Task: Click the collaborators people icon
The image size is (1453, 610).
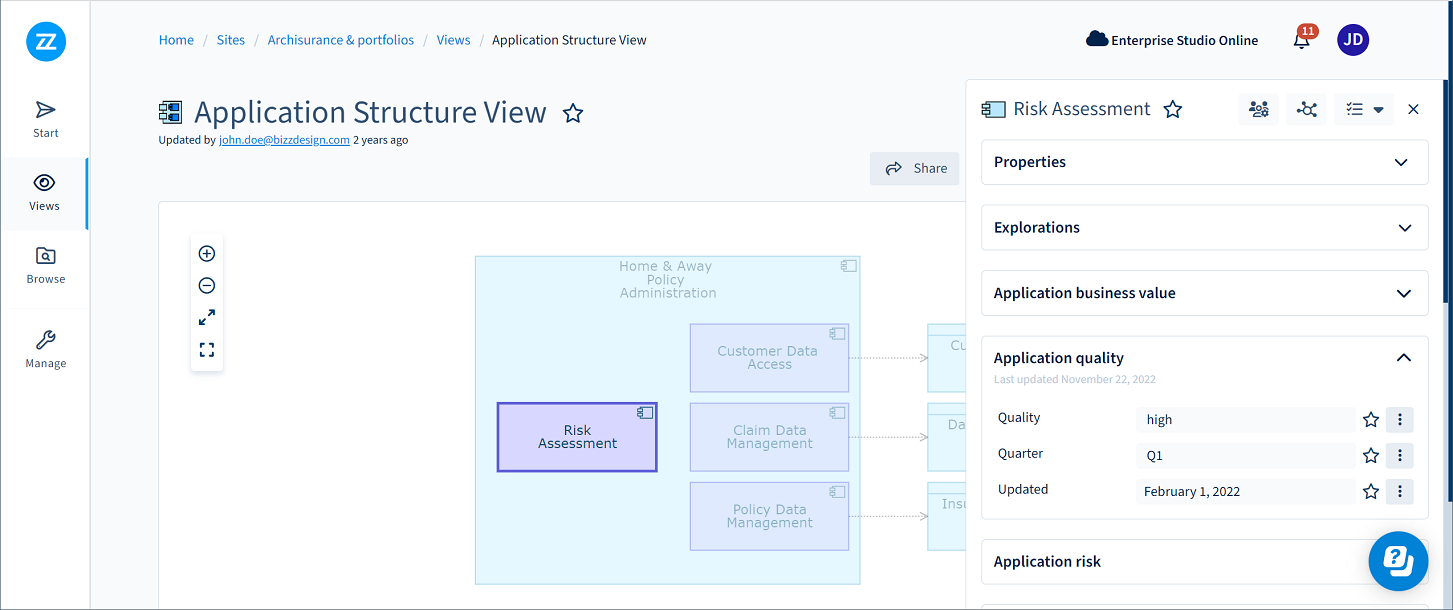Action: [x=1258, y=110]
